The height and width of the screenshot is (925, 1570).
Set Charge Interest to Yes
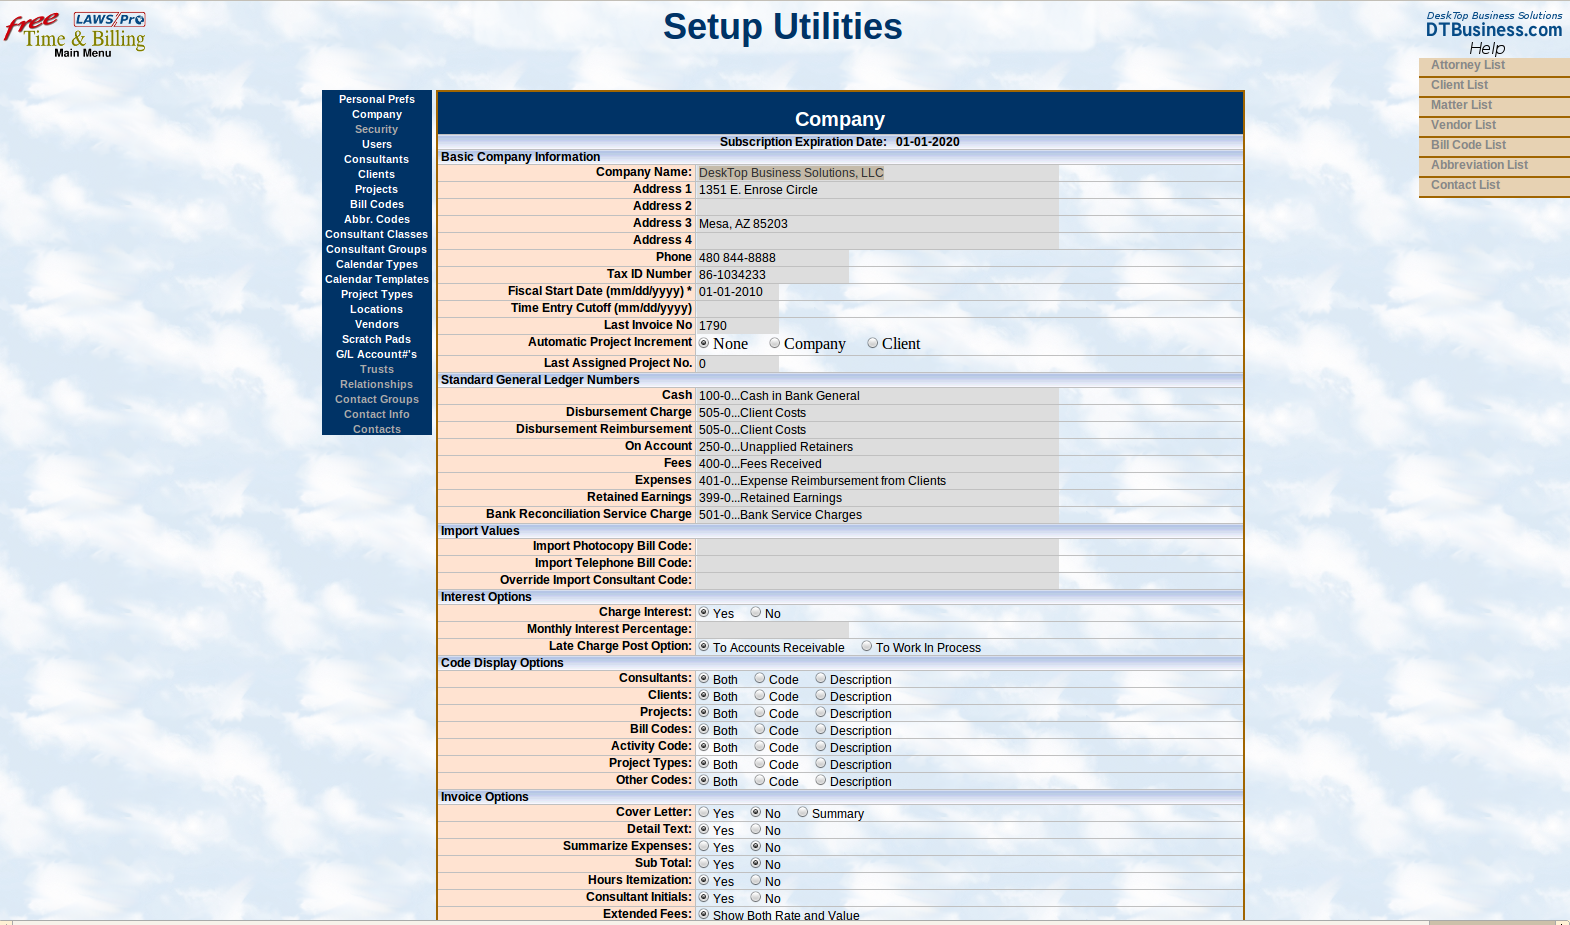pos(704,612)
